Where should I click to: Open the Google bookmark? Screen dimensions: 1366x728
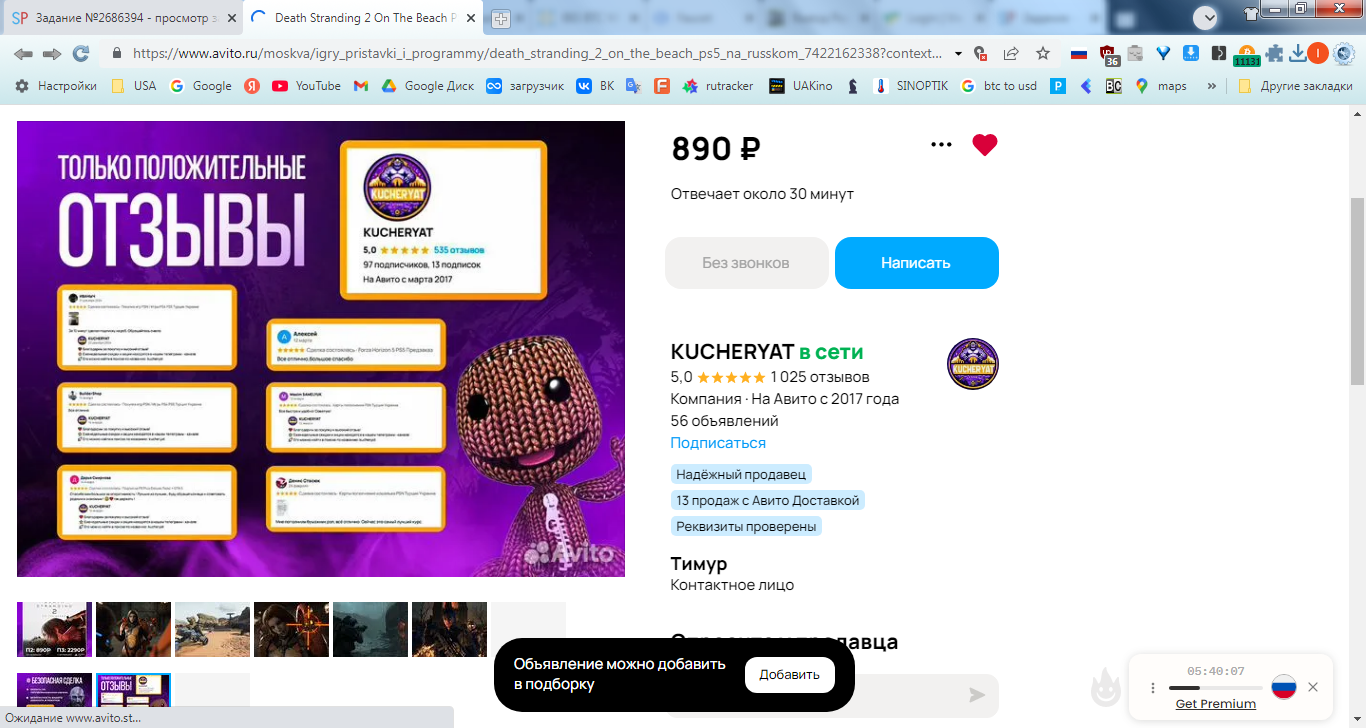[201, 86]
